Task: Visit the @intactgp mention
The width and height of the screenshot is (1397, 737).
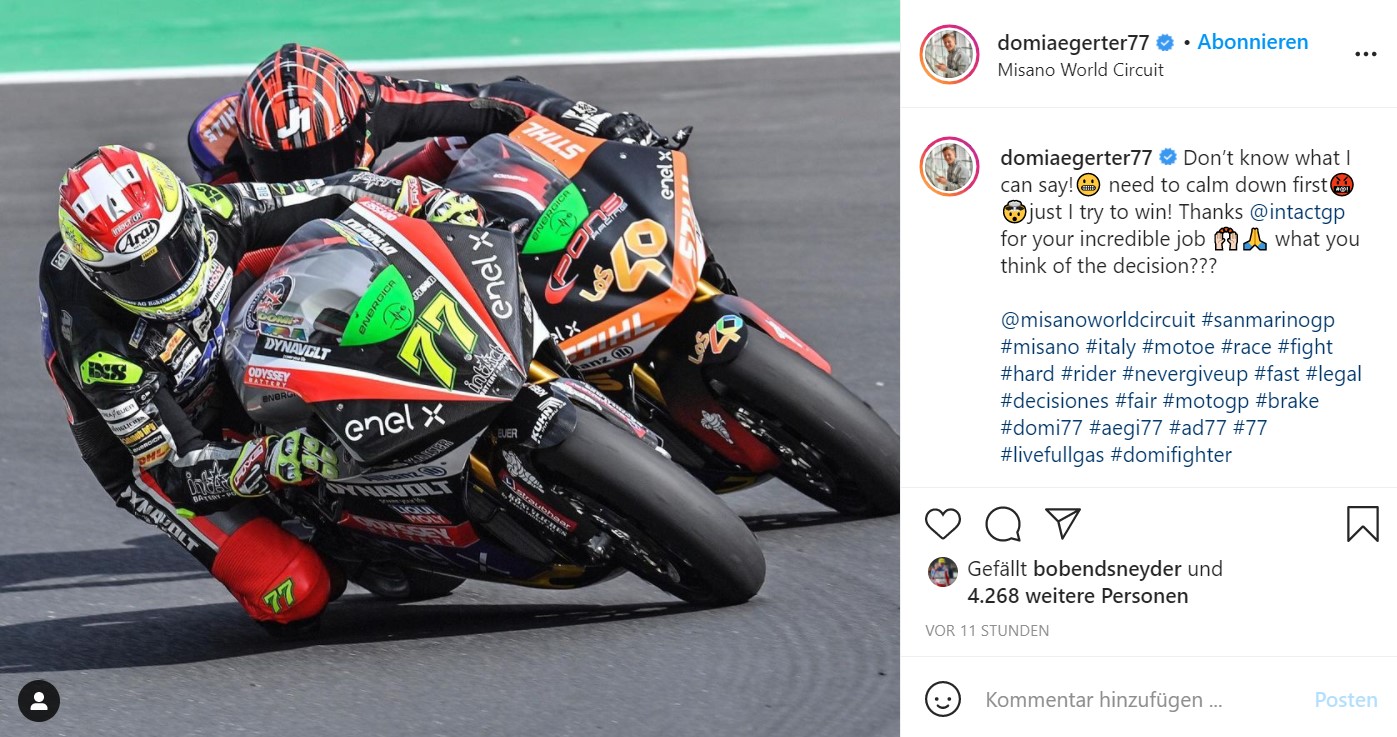Action: 1297,212
